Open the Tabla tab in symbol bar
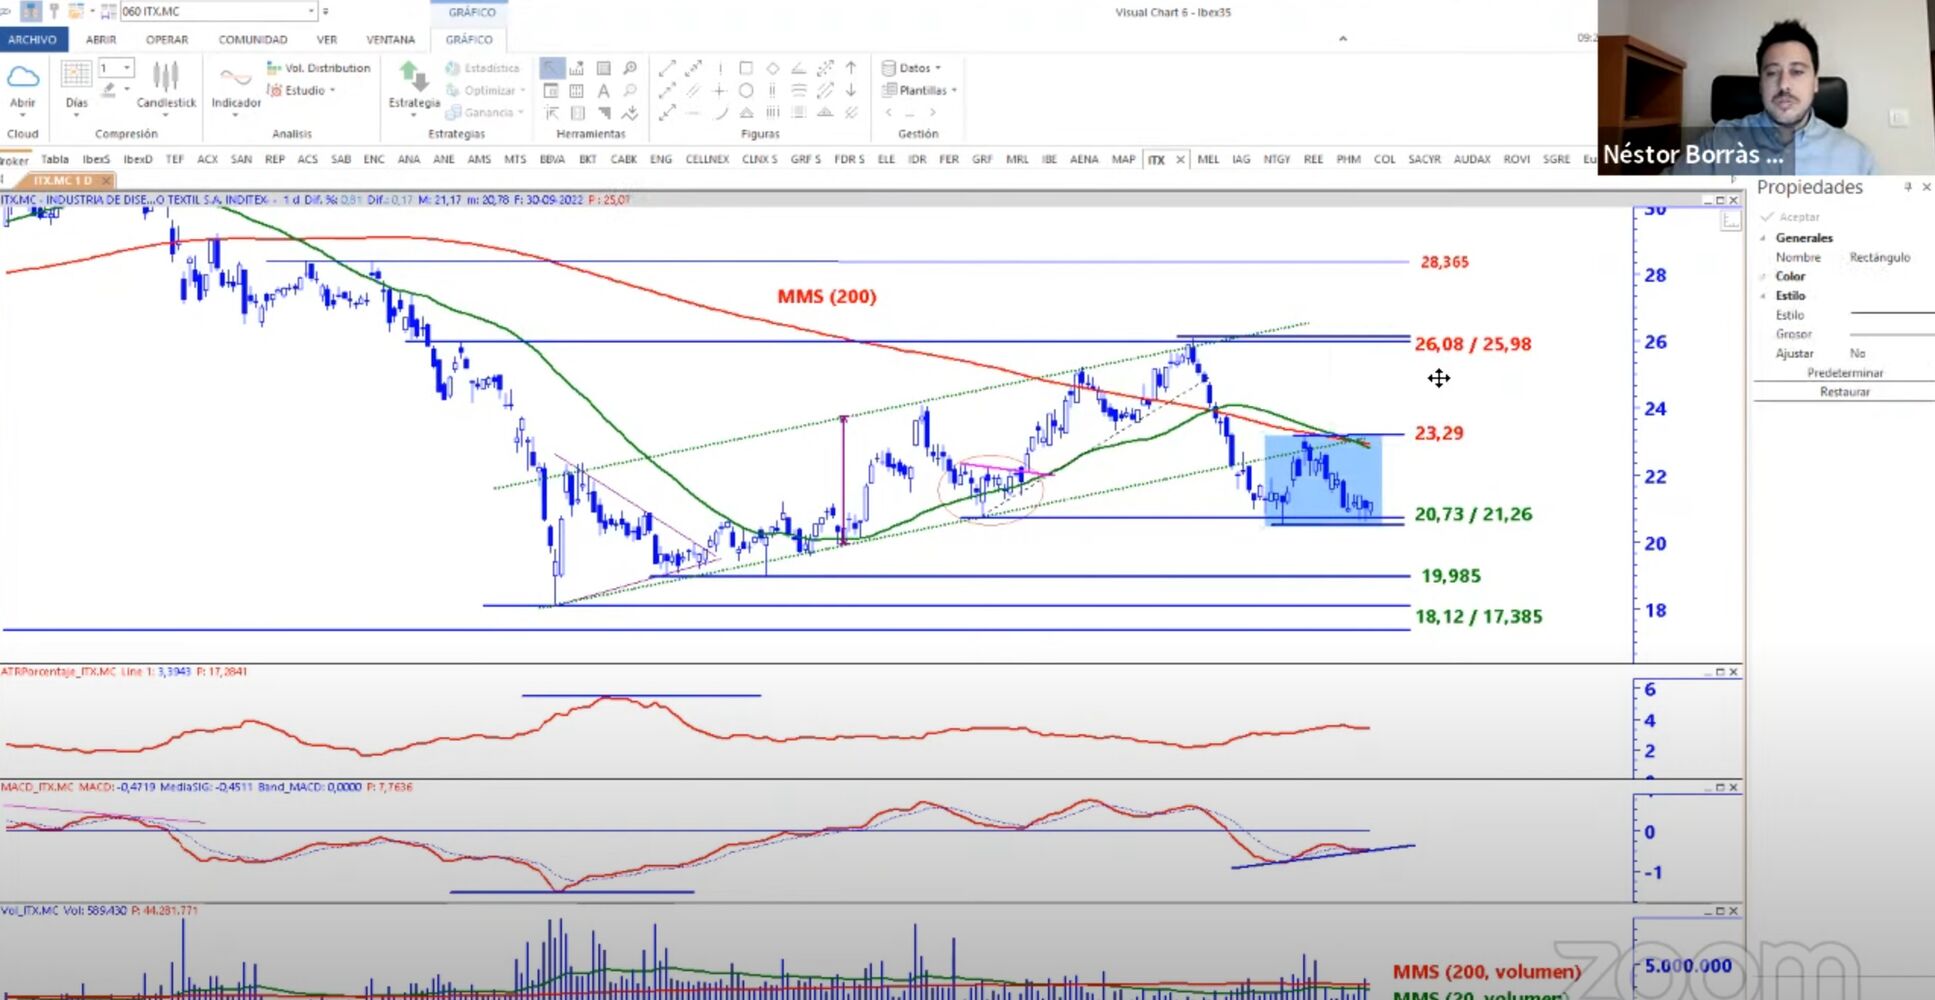 point(55,159)
